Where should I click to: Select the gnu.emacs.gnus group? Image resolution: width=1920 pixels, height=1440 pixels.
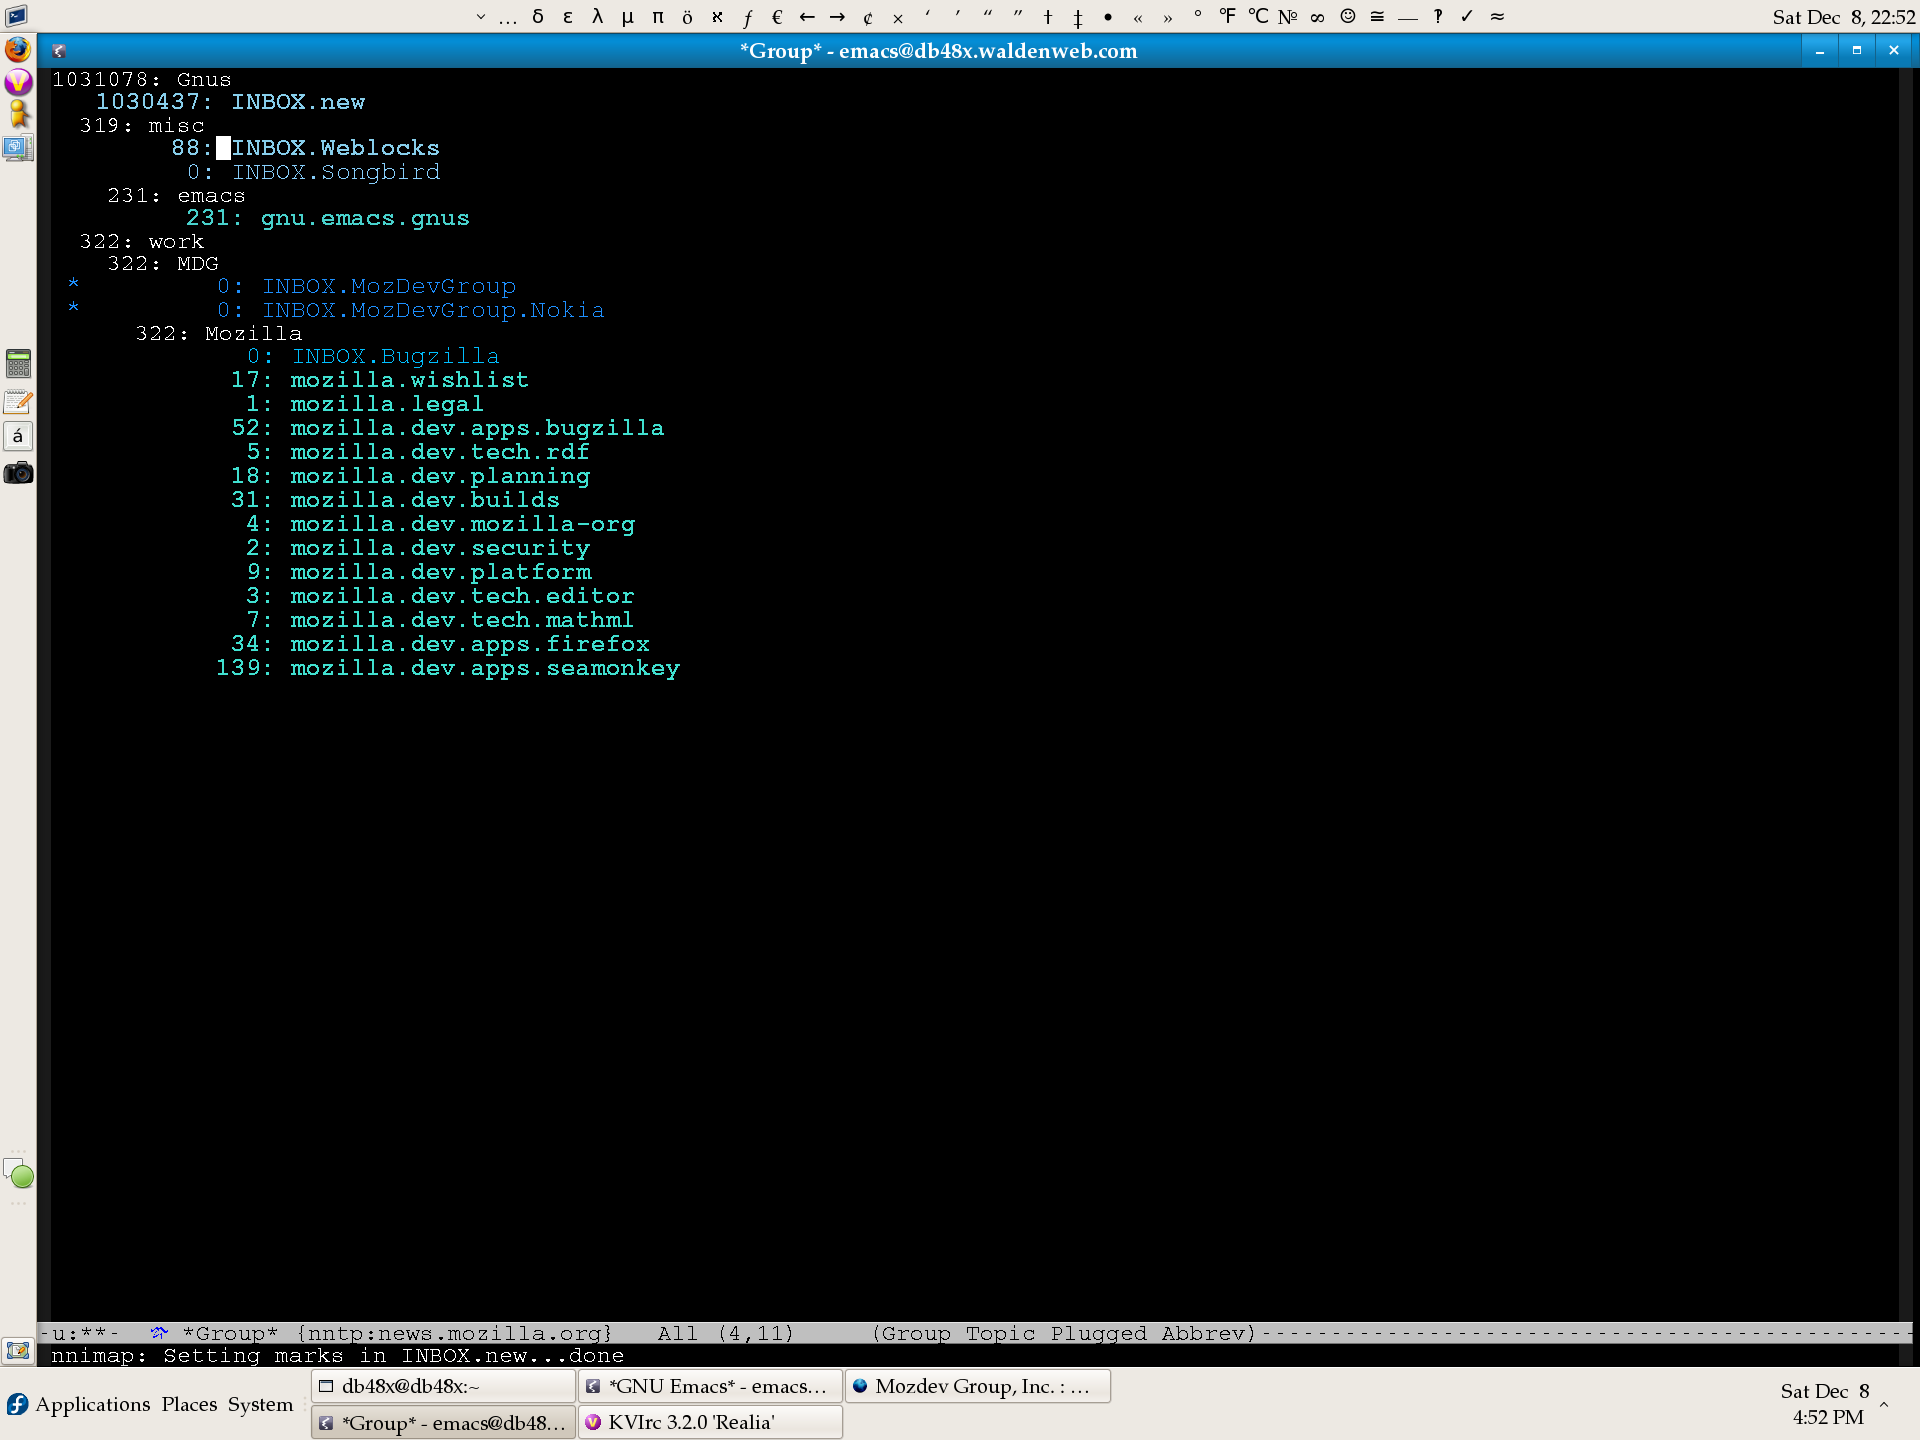[328, 218]
